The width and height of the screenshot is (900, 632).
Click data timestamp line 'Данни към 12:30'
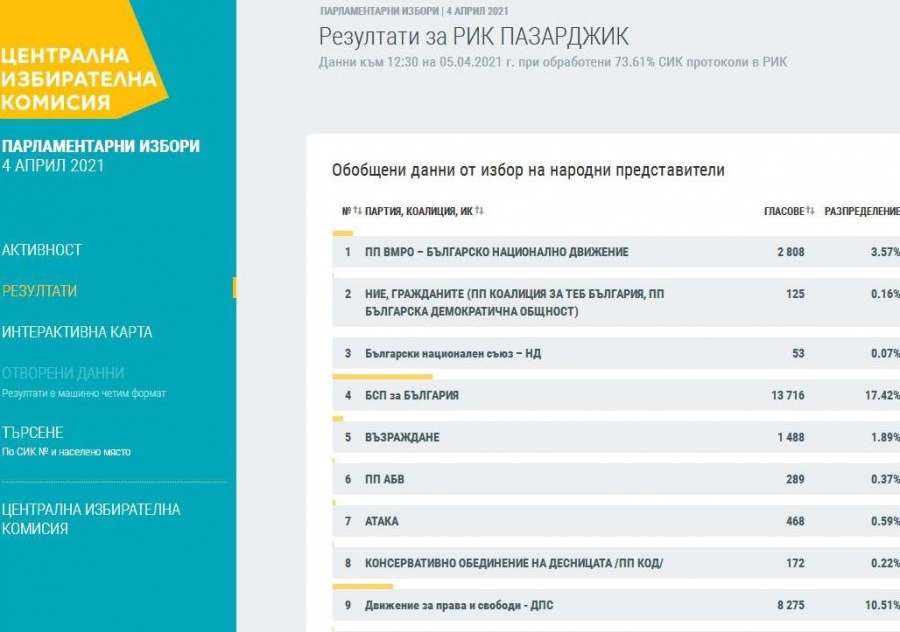pyautogui.click(x=553, y=63)
